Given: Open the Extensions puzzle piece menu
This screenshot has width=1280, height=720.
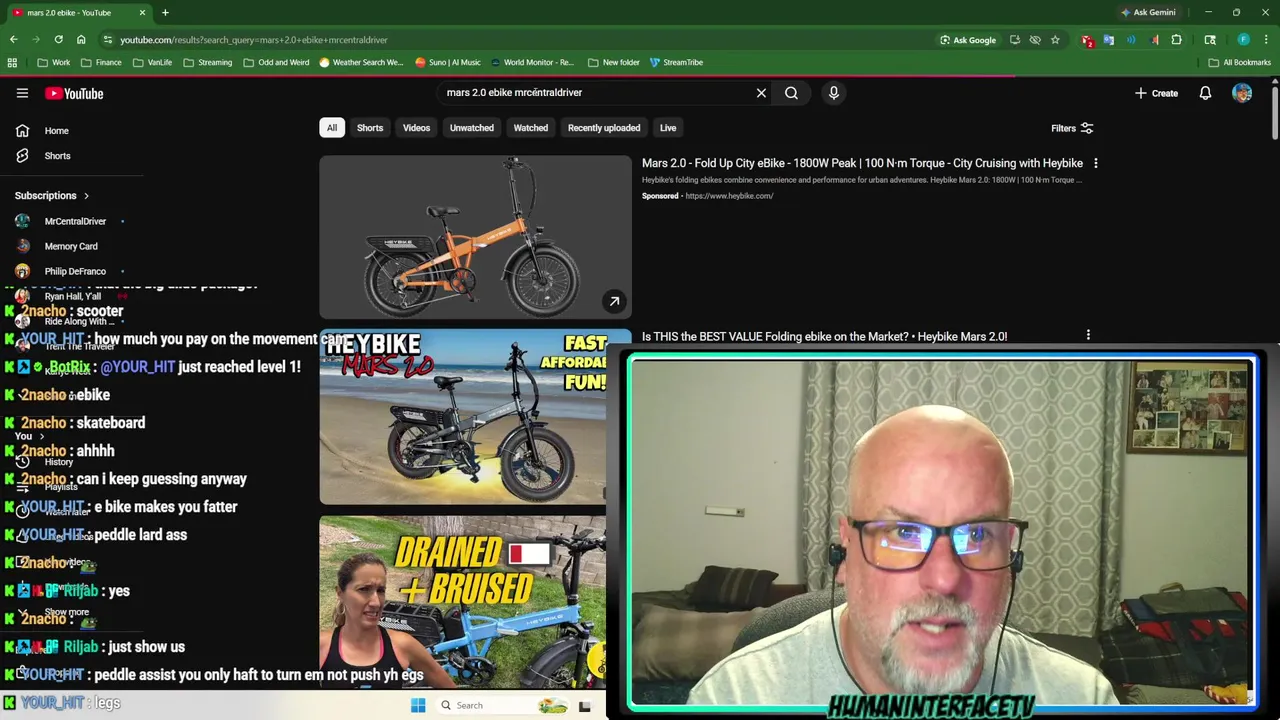Looking at the screenshot, I should click(1176, 40).
